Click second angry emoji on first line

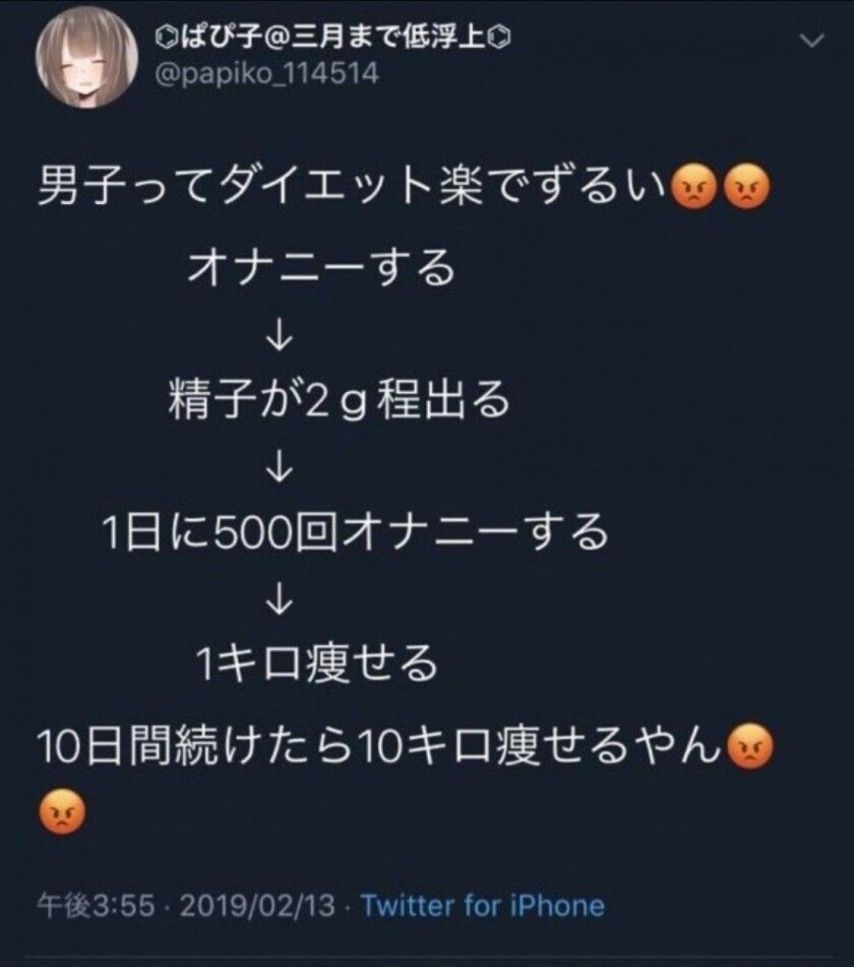pyautogui.click(x=747, y=187)
